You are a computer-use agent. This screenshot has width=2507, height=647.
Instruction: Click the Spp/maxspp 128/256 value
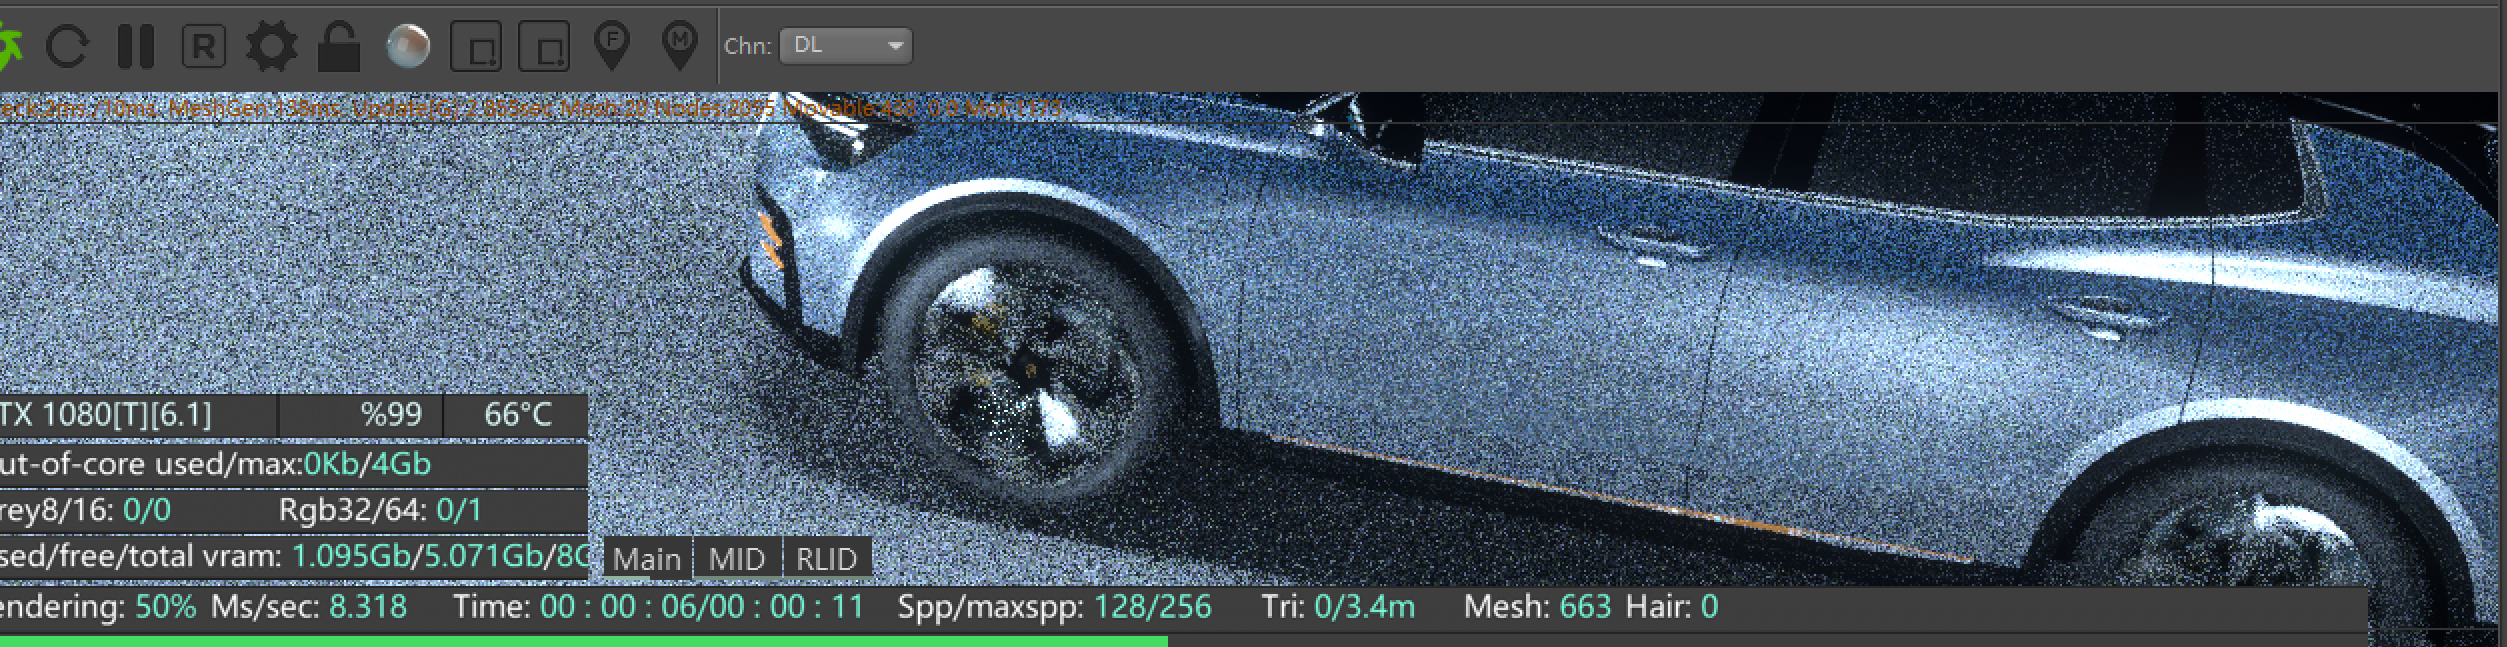point(1153,606)
